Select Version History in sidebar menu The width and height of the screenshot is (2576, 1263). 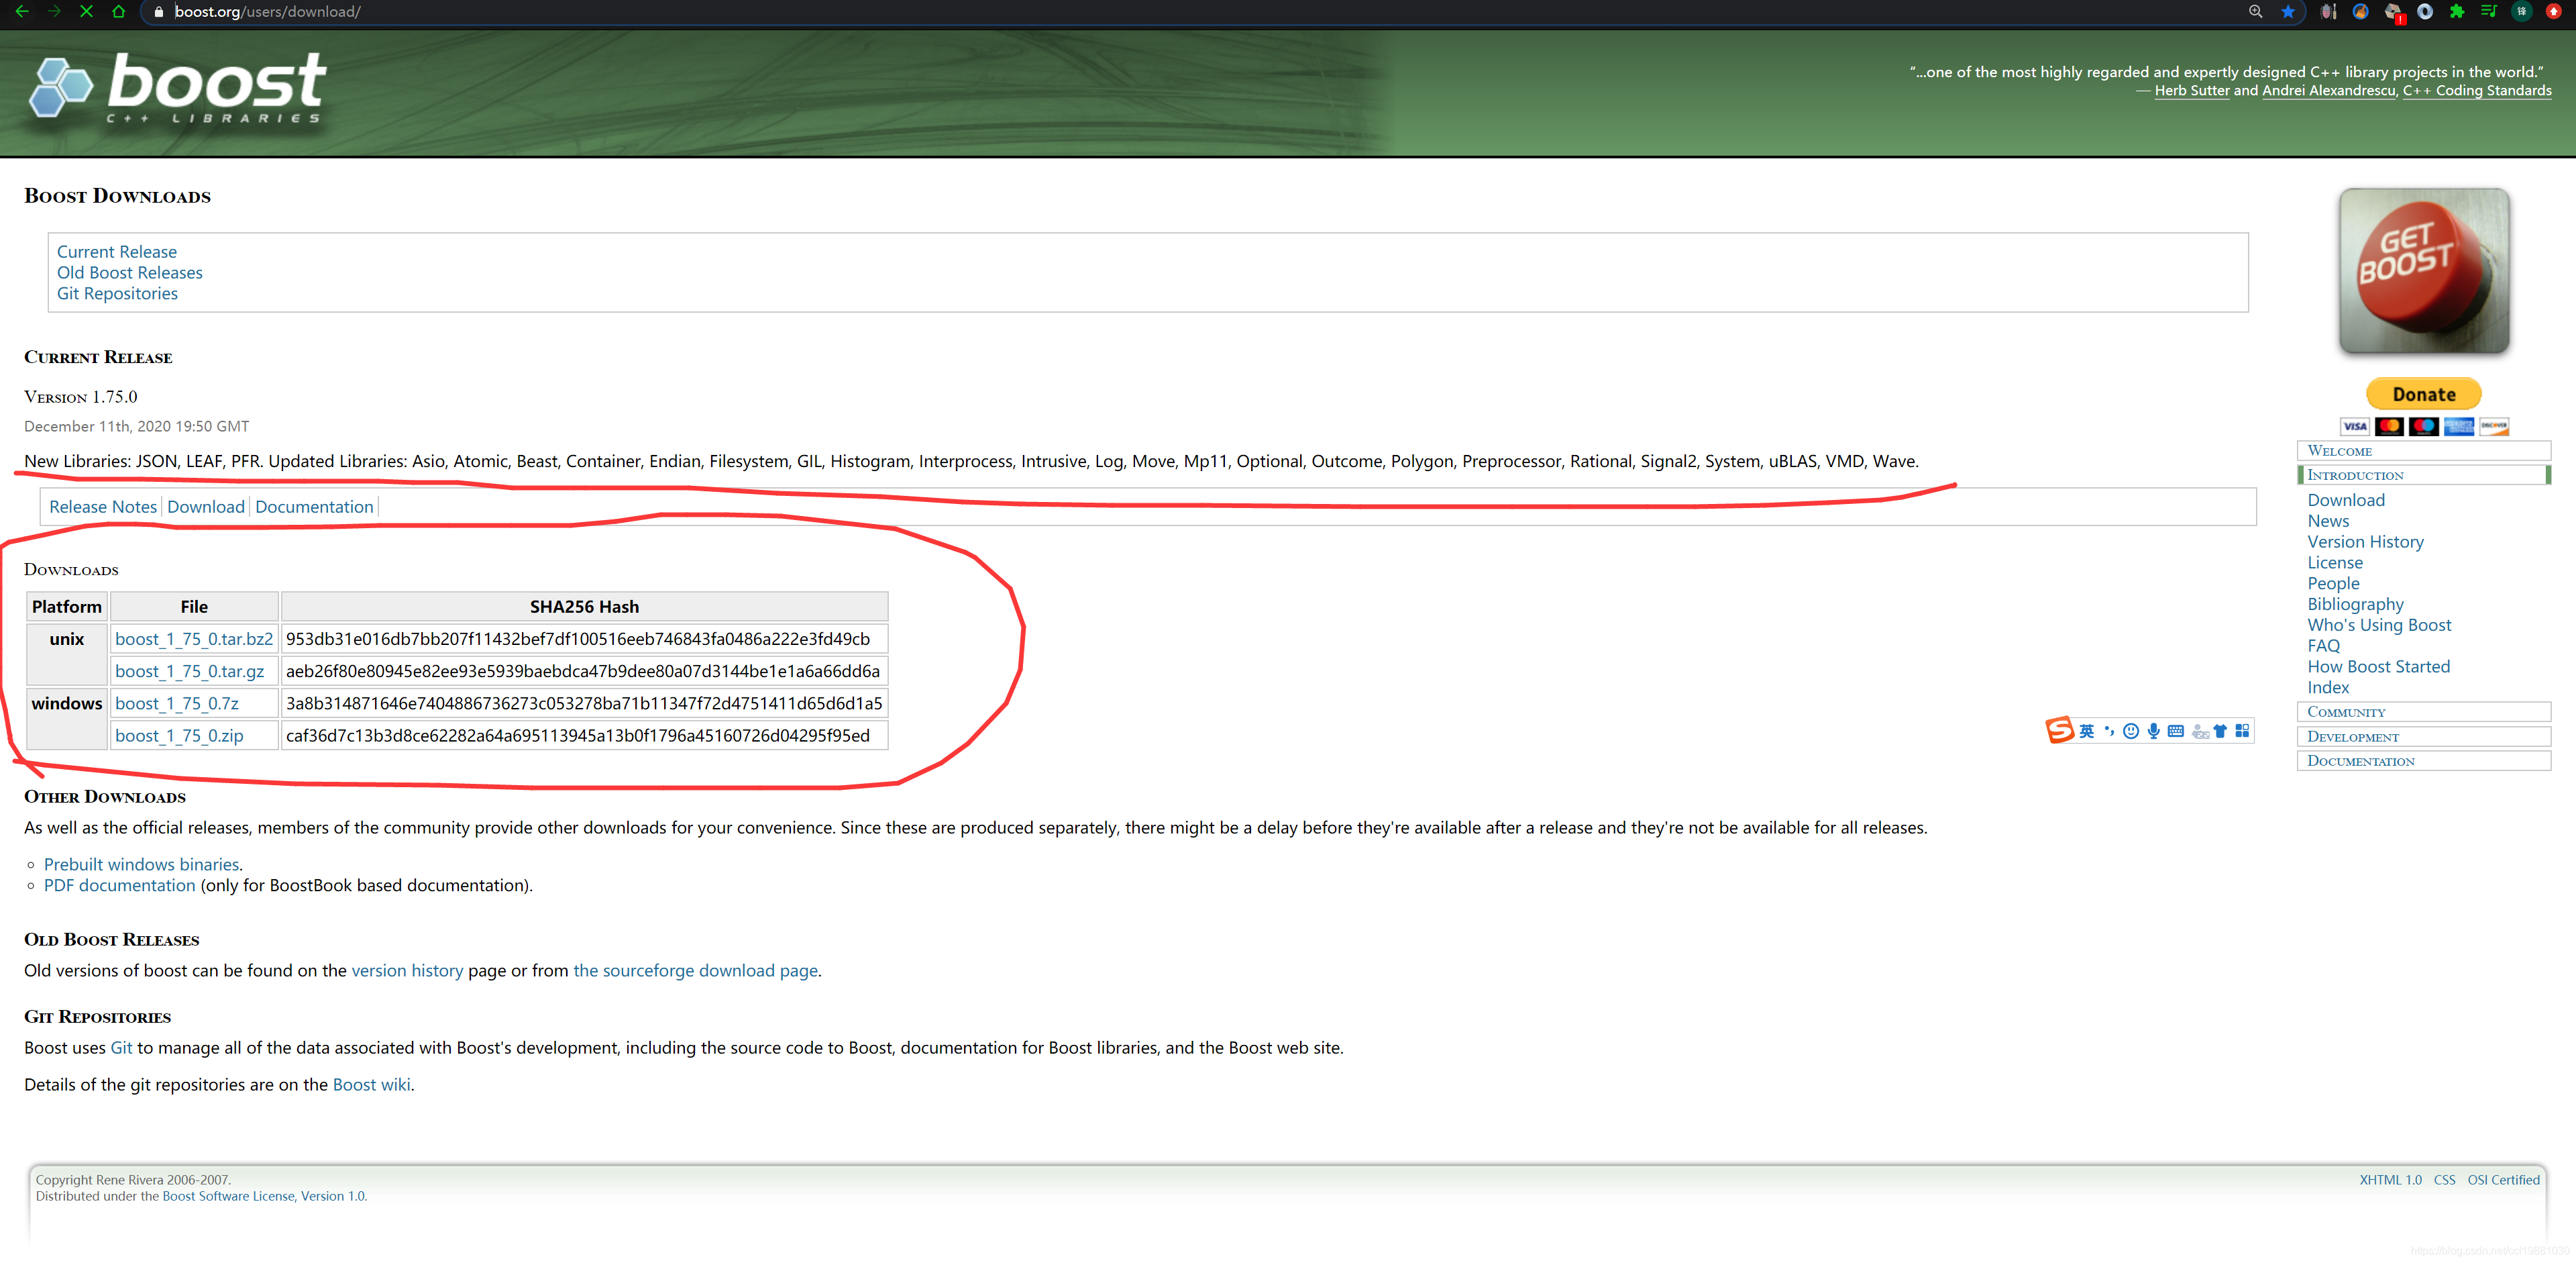coord(2365,542)
